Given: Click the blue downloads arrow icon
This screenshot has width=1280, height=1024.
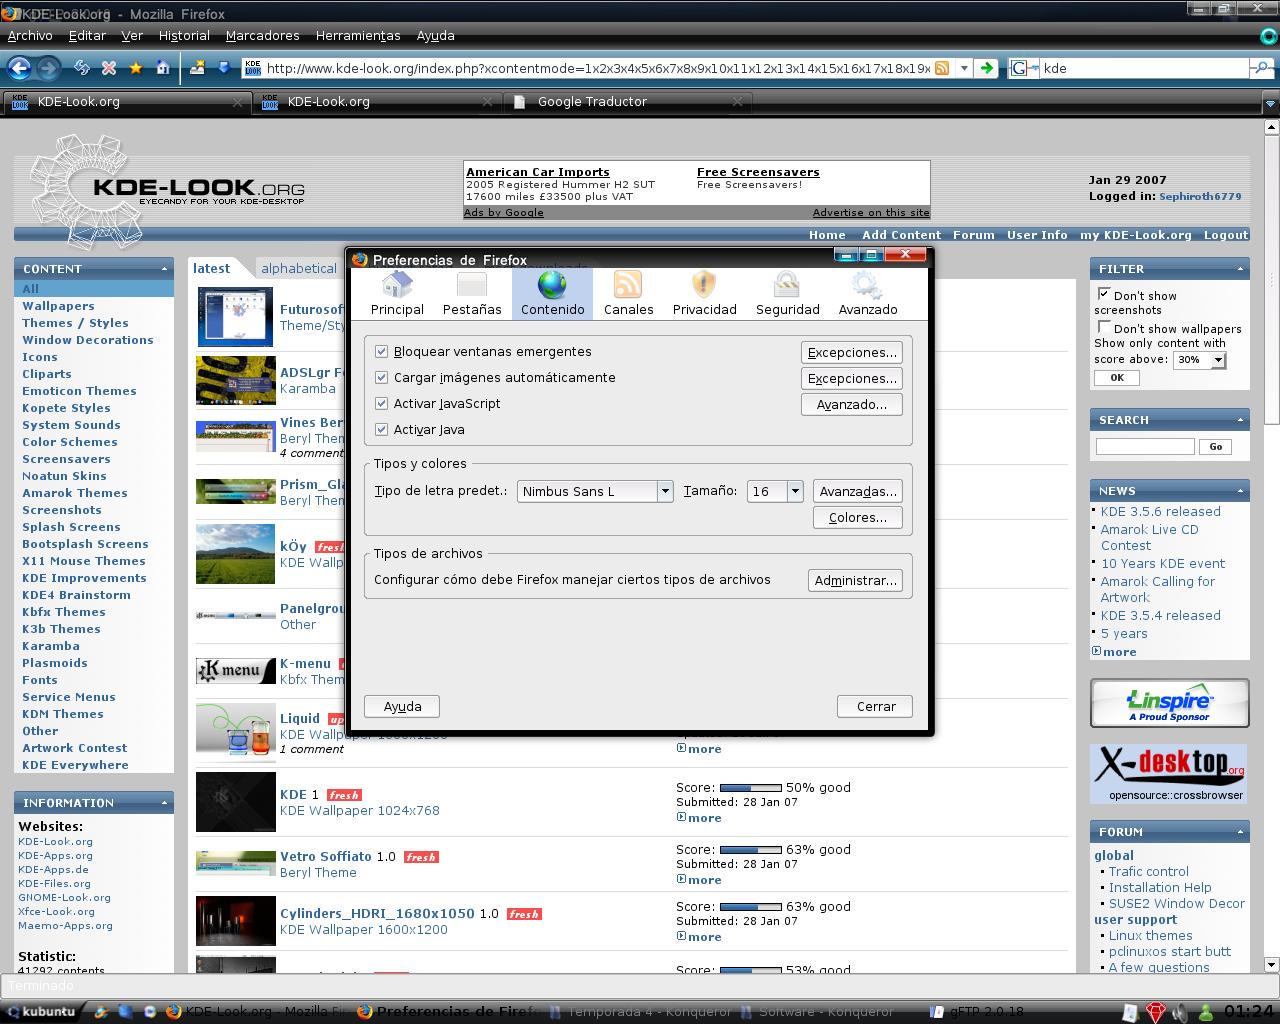Looking at the screenshot, I should point(224,68).
